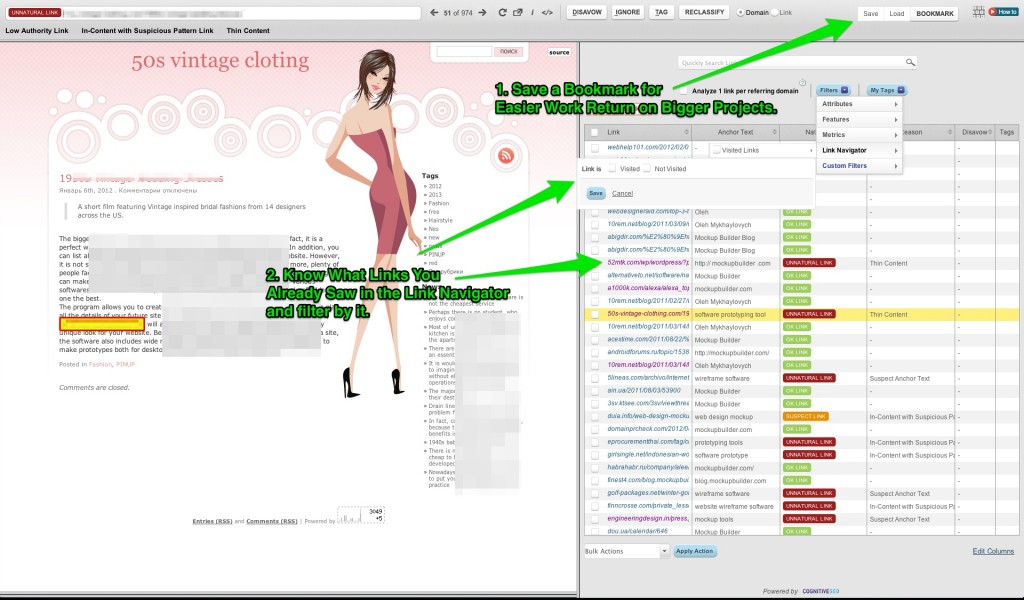The height and width of the screenshot is (600, 1024).
Task: Click the Fashion tag in sidebar
Action: 438,203
